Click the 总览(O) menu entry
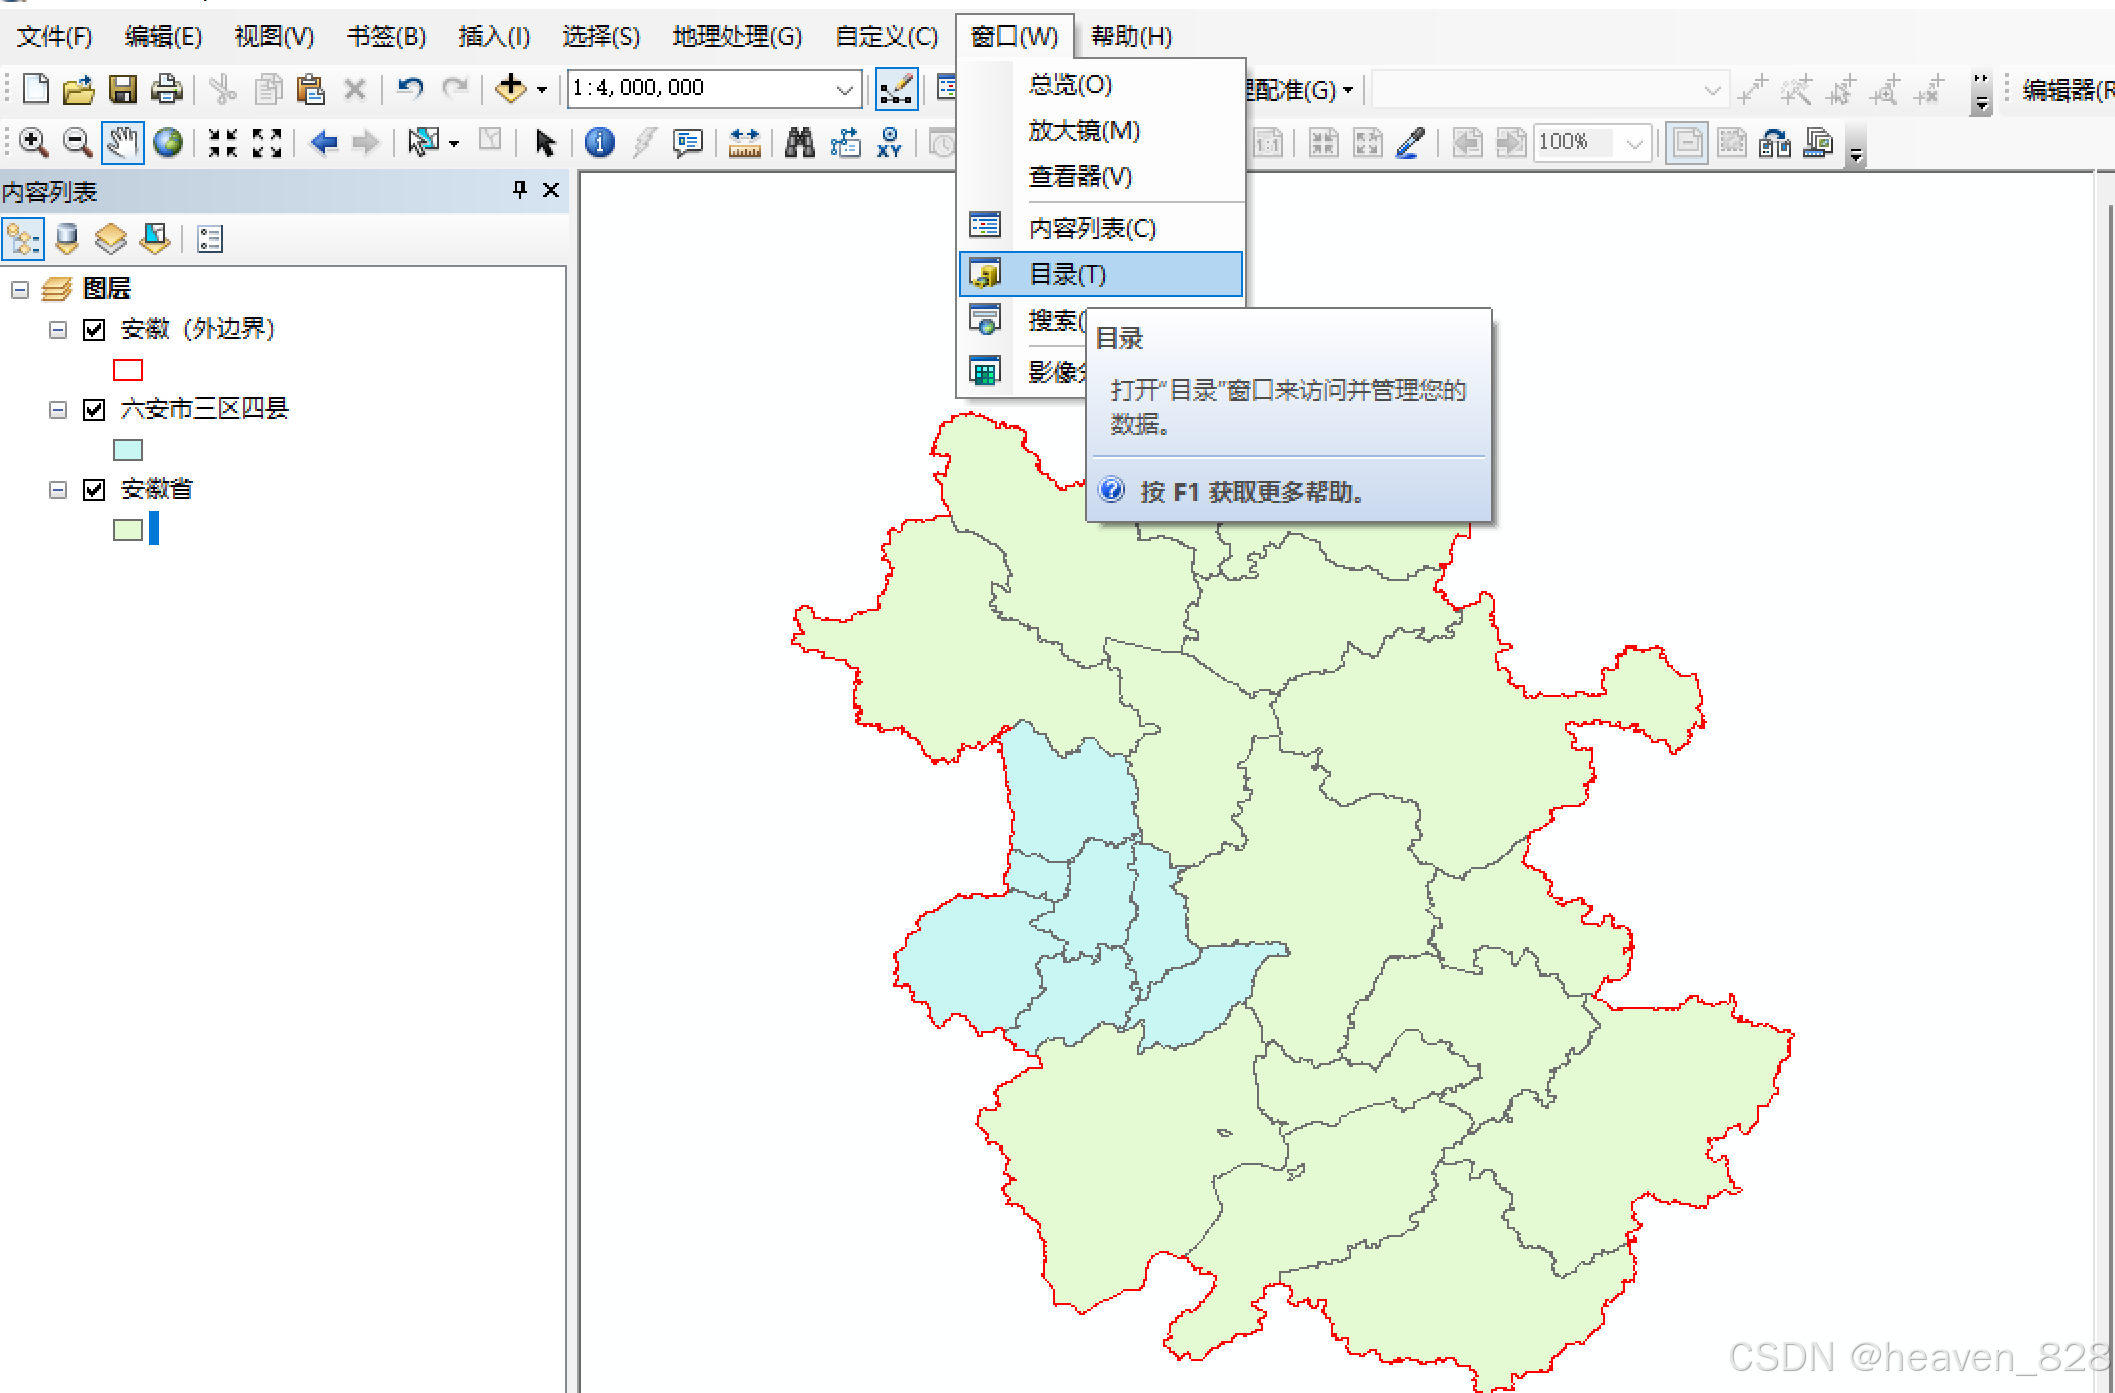2115x1393 pixels. [1070, 85]
